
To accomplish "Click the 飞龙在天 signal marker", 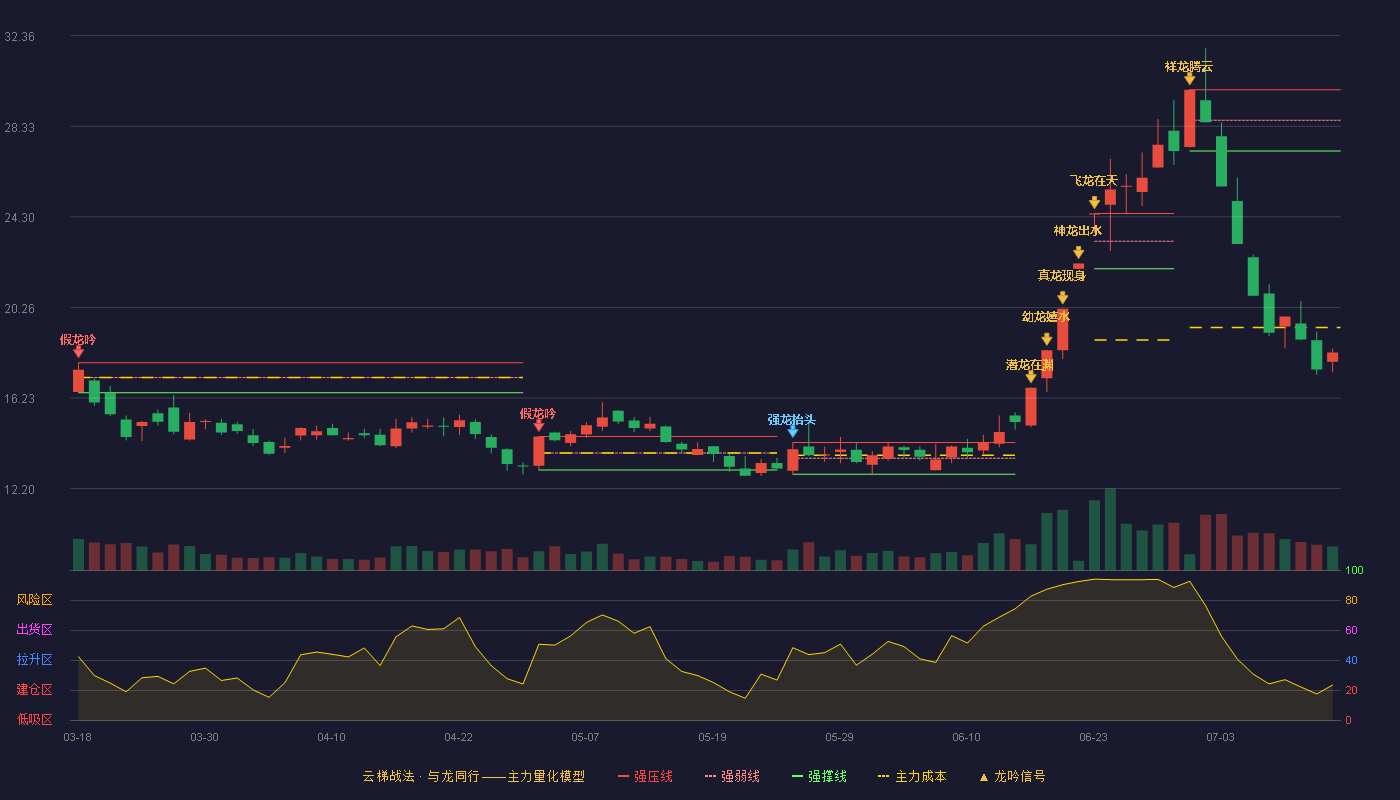I will coord(1094,203).
